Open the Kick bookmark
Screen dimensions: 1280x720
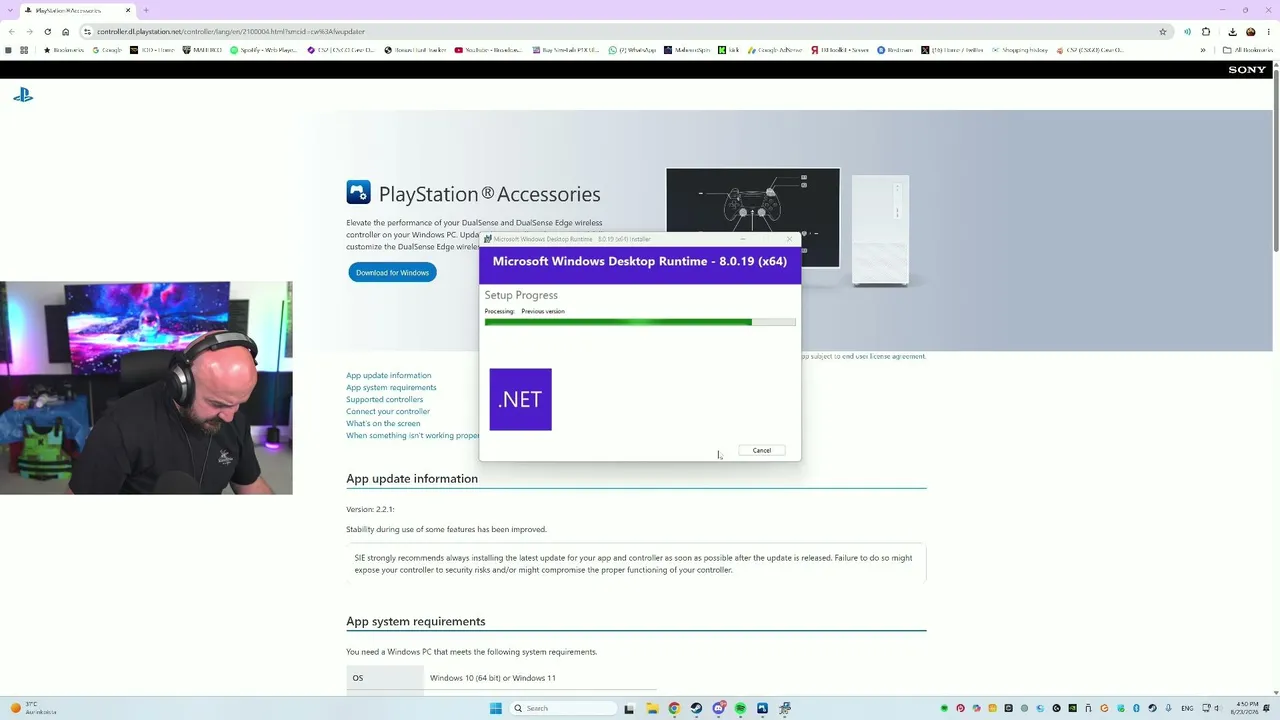pos(729,50)
